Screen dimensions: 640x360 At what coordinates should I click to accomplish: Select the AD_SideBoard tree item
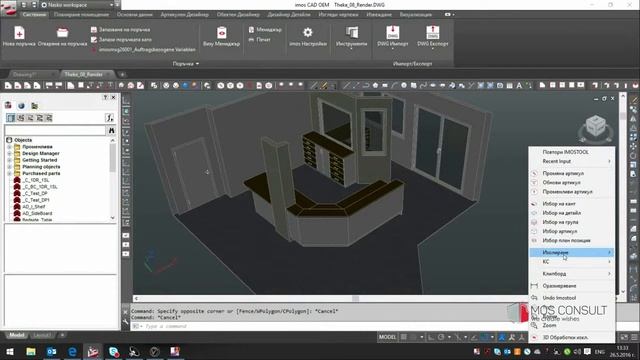pos(37,213)
